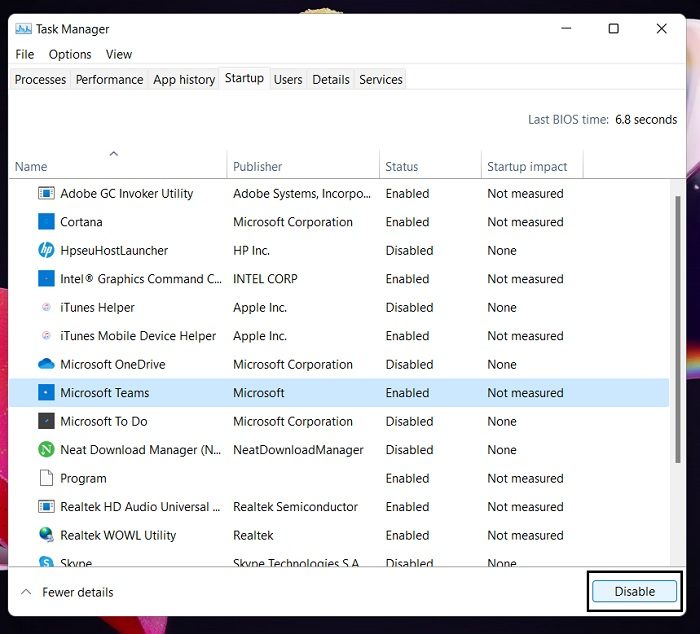
Task: Click the HpseuHostLauncher HP logo icon
Action: coord(46,251)
